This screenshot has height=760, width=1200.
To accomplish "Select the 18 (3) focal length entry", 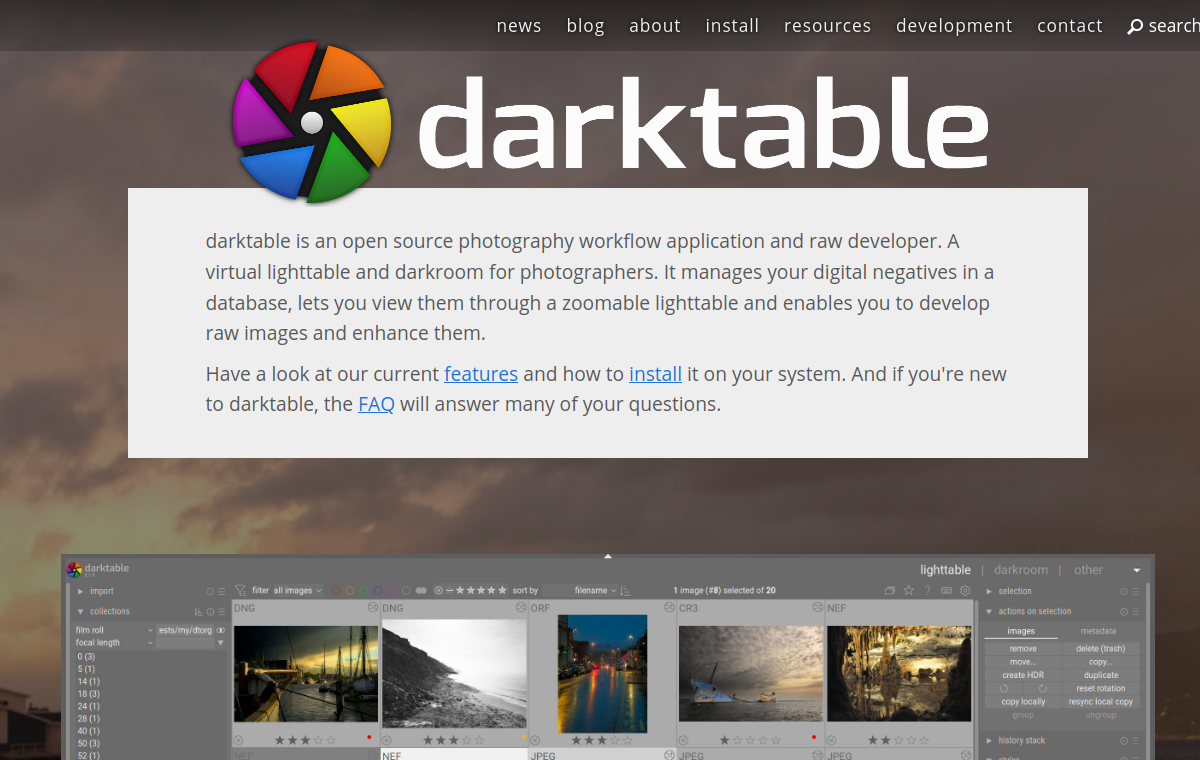I will click(89, 693).
